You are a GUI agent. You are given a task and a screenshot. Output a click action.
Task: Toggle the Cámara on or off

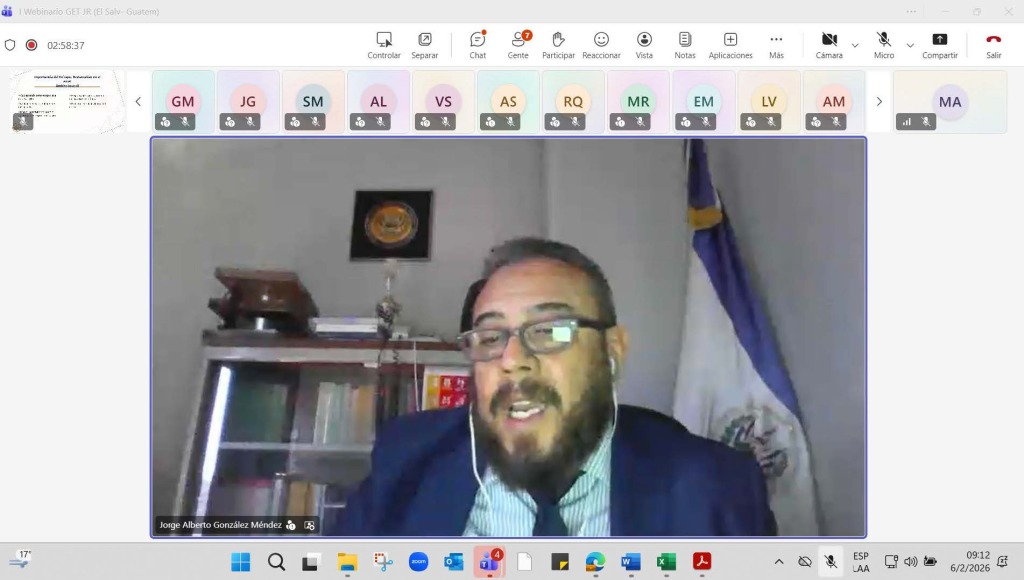pos(829,45)
